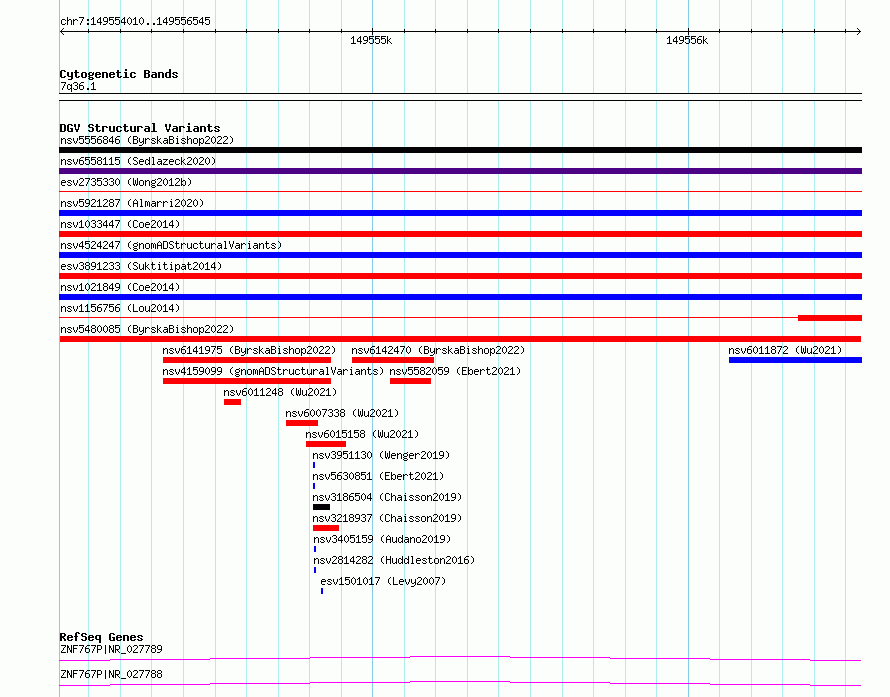Click esv1501017 (Levy2007) variant label
This screenshot has width=890, height=697.
point(383,581)
